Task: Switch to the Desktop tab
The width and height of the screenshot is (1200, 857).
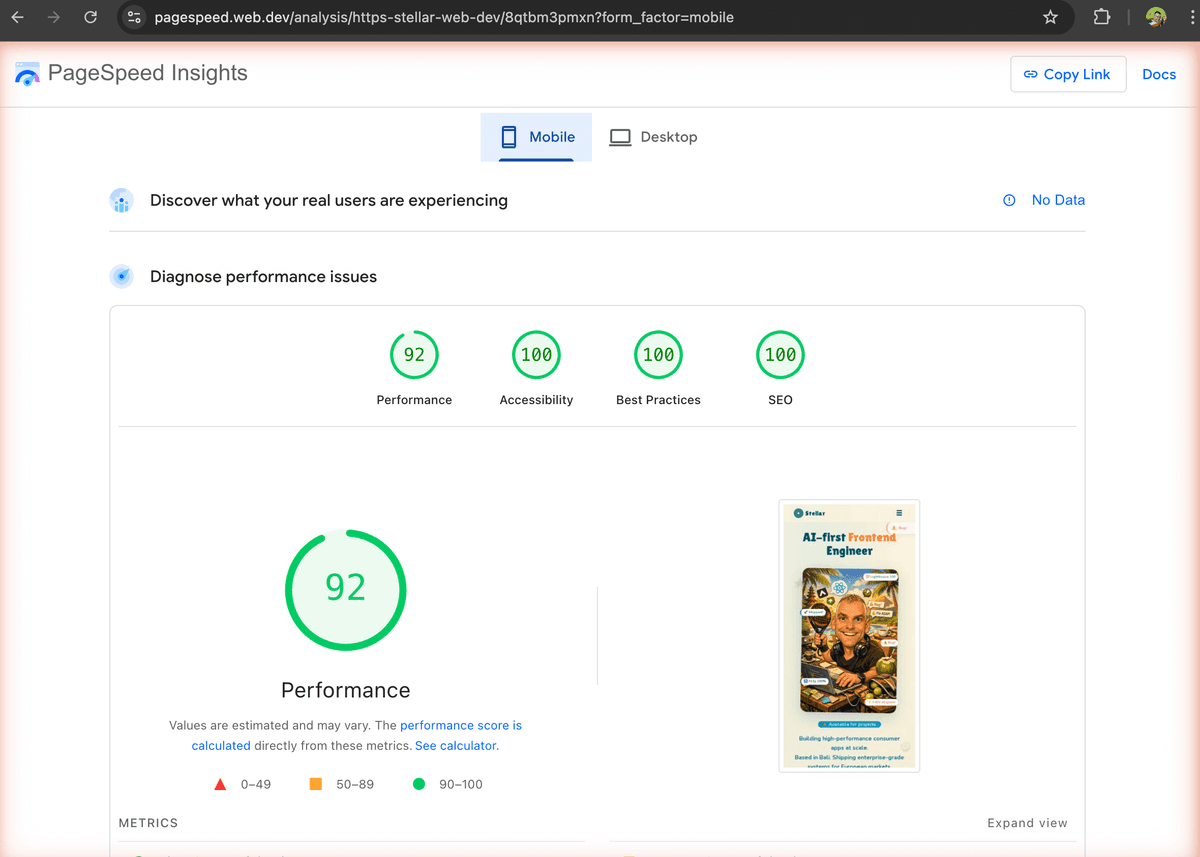Action: point(653,137)
